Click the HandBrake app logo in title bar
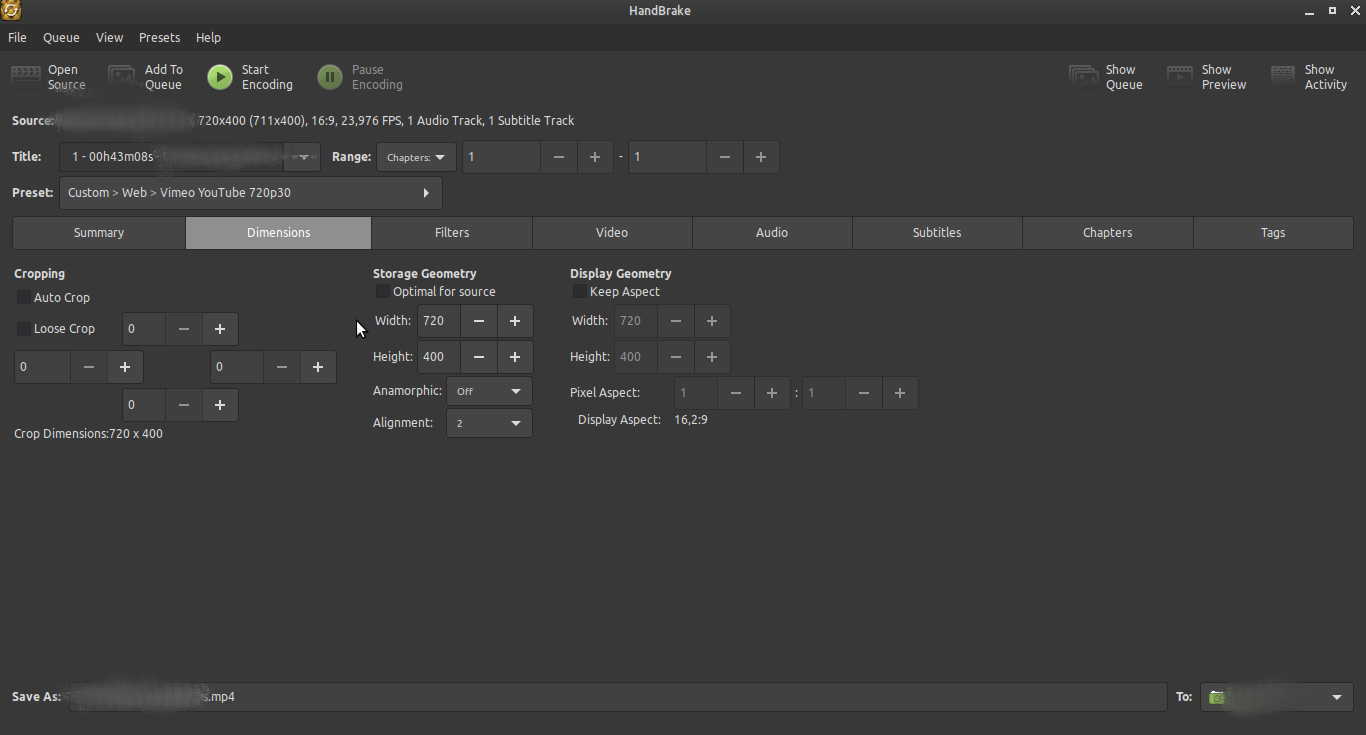The image size is (1366, 735). [11, 10]
